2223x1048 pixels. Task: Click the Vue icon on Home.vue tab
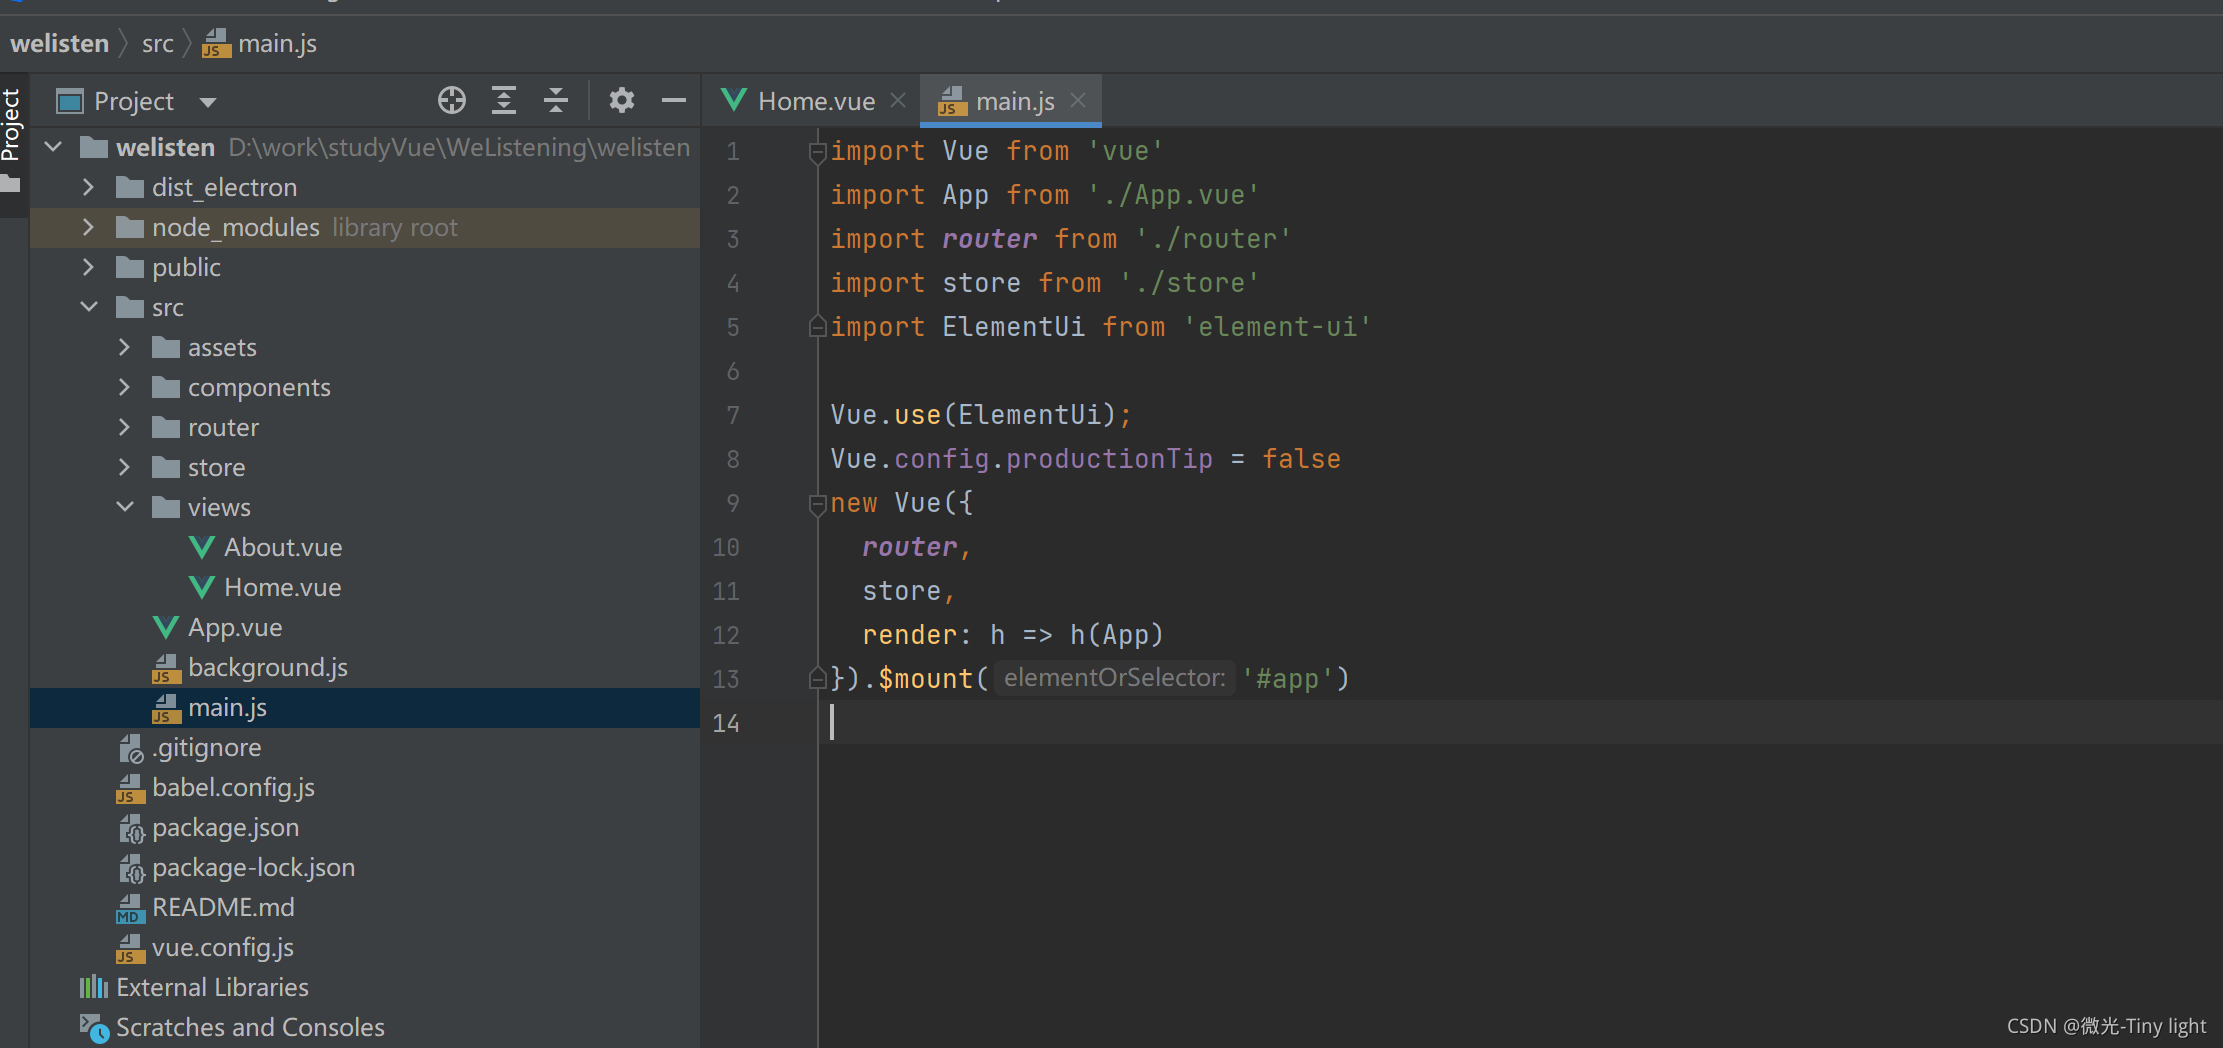click(734, 100)
